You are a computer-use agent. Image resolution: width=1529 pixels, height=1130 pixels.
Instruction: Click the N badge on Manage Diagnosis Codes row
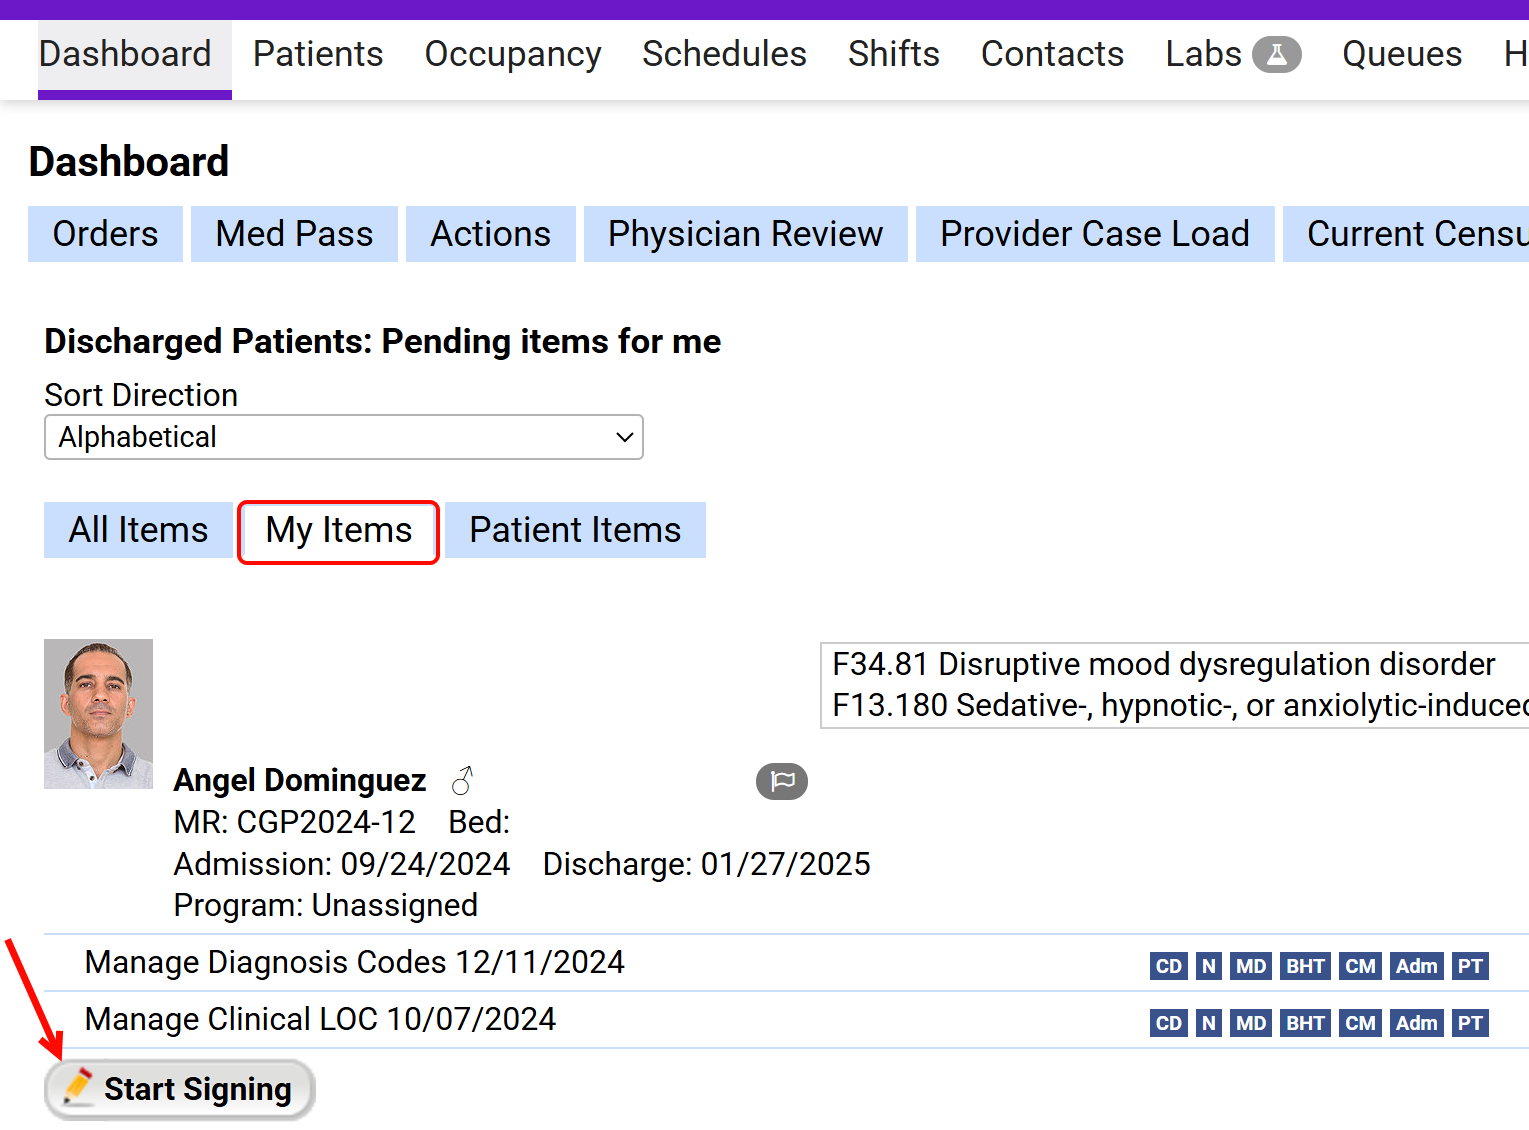coord(1208,966)
